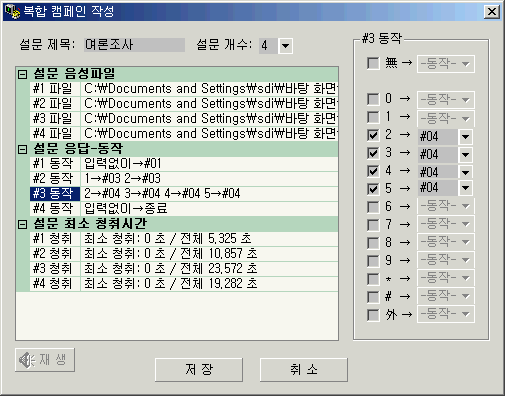Viewport: 505px width, 396px height.
Task: Collapse the 설문 음성파일 section
Action: [22, 74]
